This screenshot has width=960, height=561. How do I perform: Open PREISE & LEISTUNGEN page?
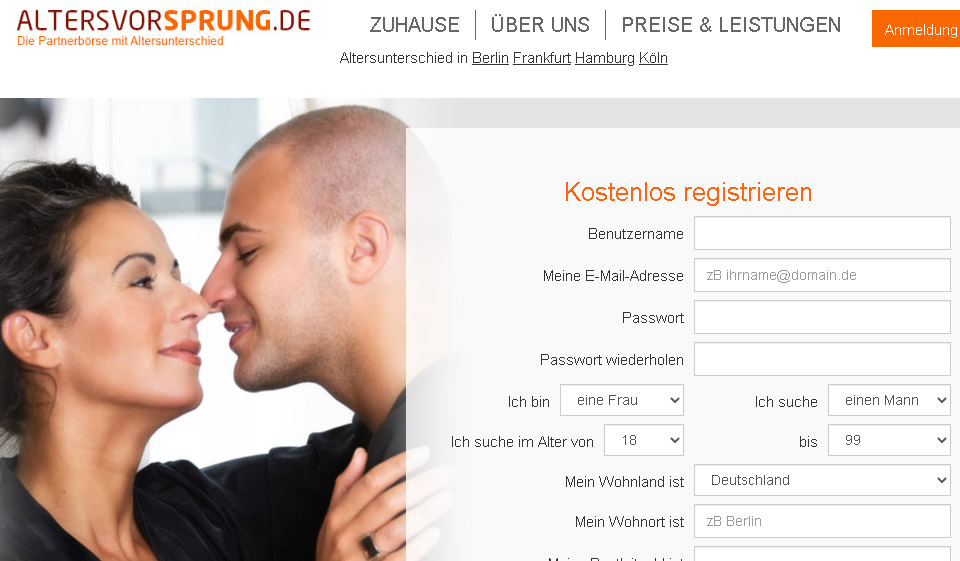(731, 25)
